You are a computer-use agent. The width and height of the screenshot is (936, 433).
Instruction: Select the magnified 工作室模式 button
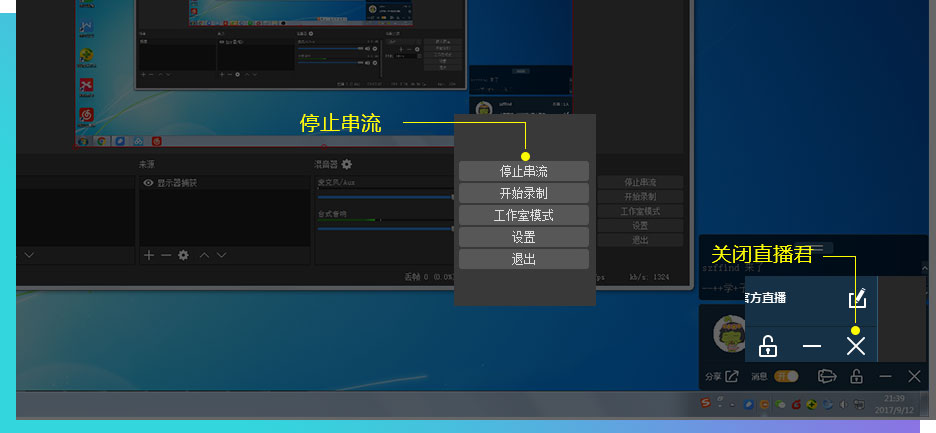coord(524,215)
